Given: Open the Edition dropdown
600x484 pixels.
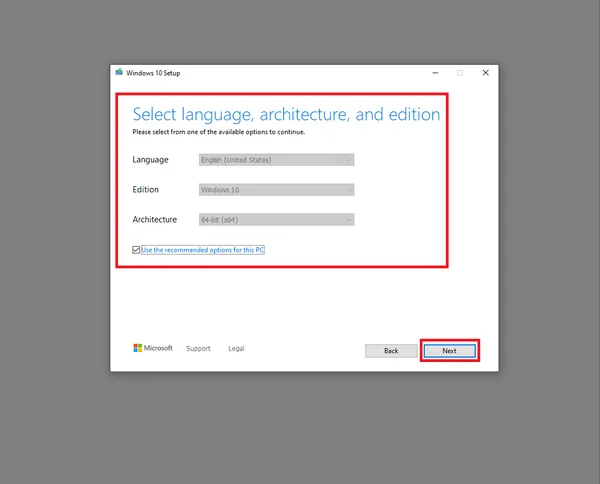Looking at the screenshot, I should 276,190.
